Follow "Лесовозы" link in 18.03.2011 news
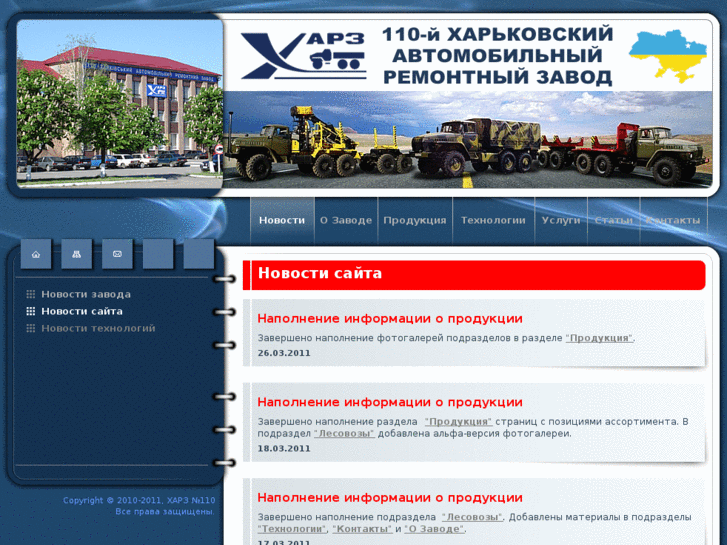The width and height of the screenshot is (727, 545). pos(344,434)
